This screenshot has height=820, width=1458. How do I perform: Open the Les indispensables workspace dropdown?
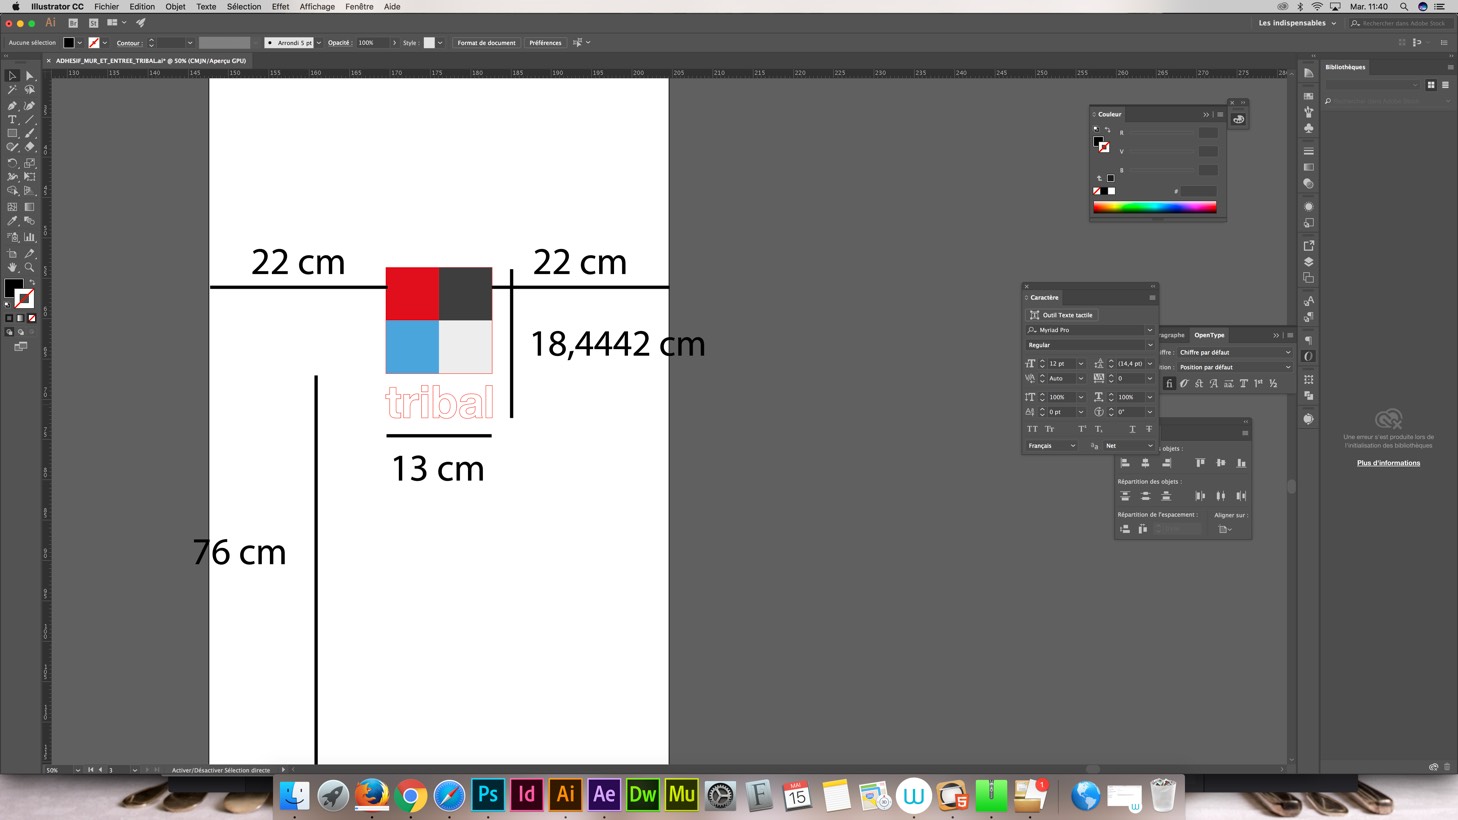pos(1297,23)
